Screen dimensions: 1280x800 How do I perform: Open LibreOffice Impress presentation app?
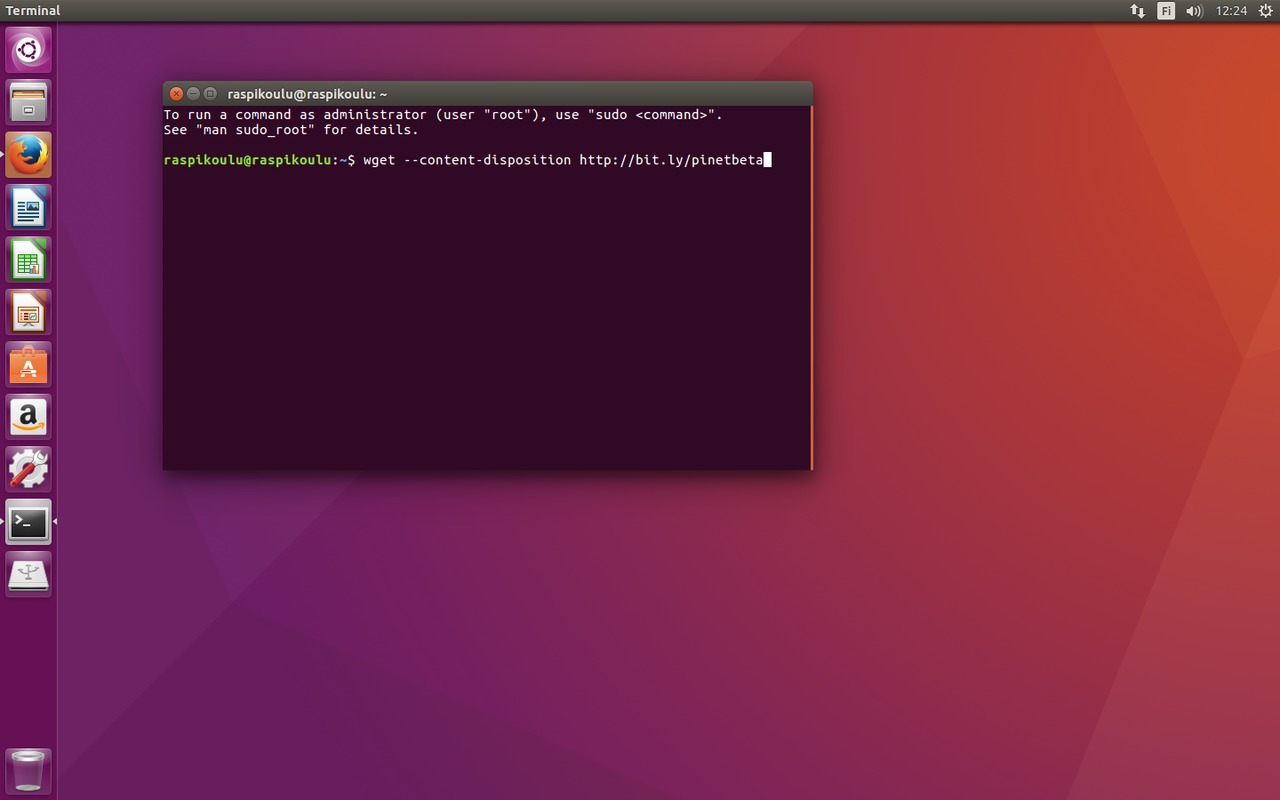pyautogui.click(x=28, y=313)
